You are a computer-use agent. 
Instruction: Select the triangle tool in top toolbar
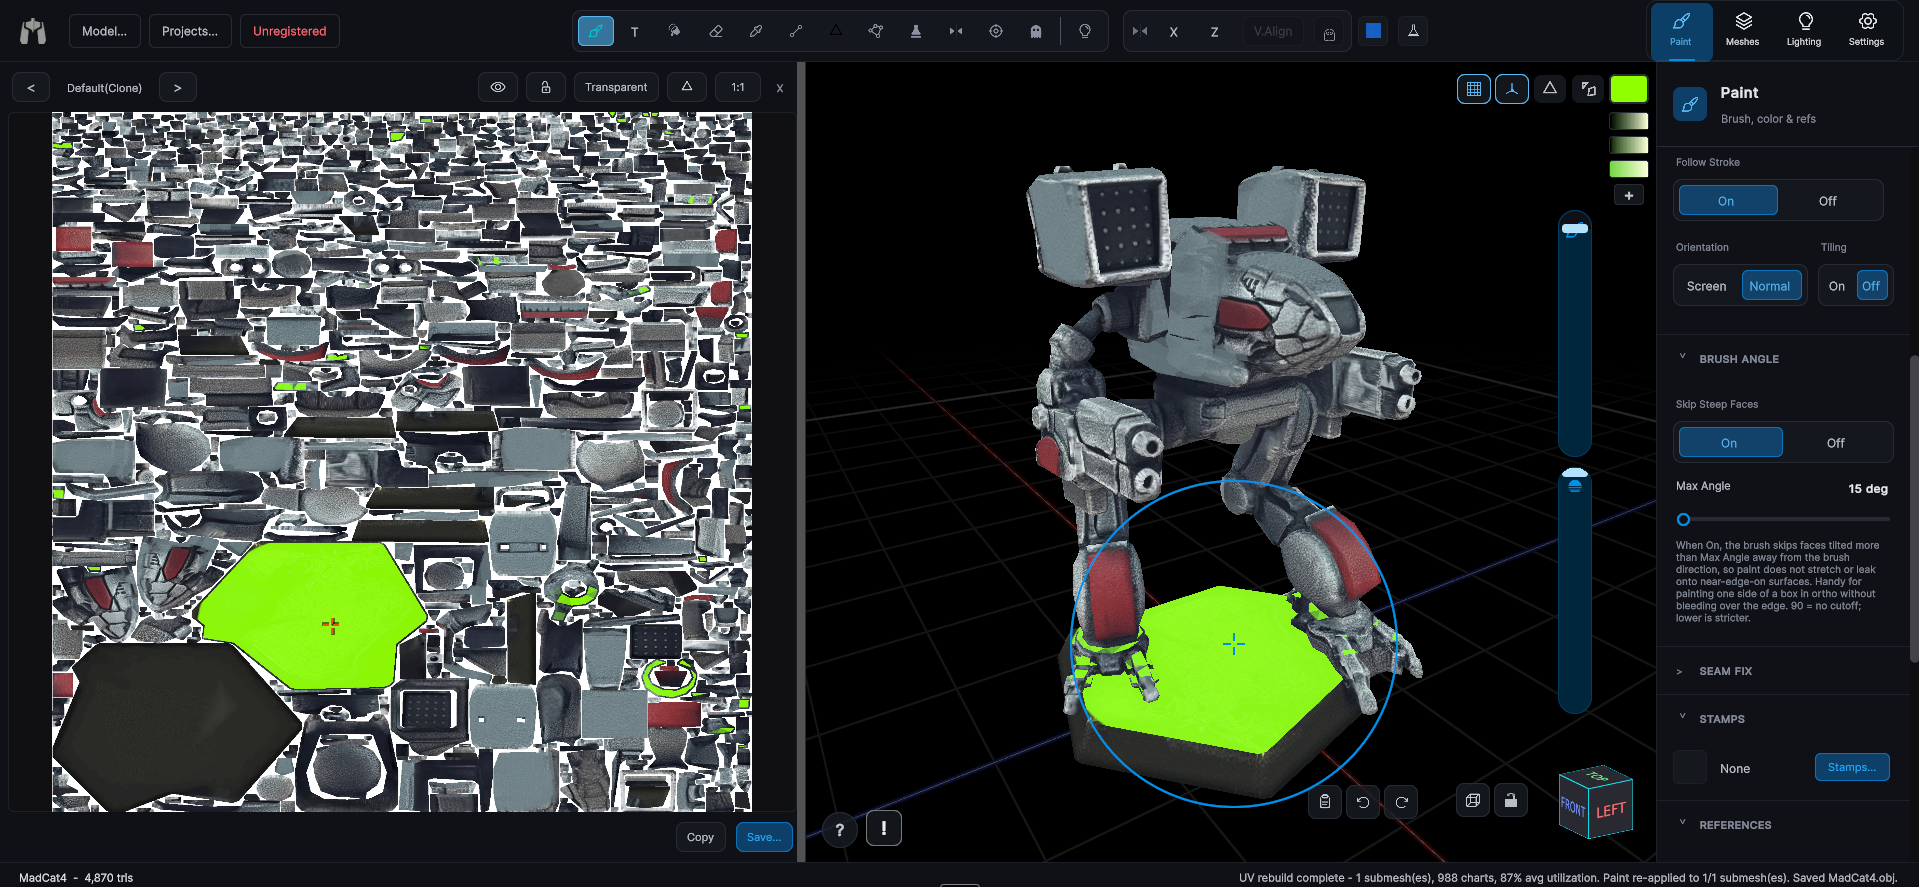click(836, 31)
